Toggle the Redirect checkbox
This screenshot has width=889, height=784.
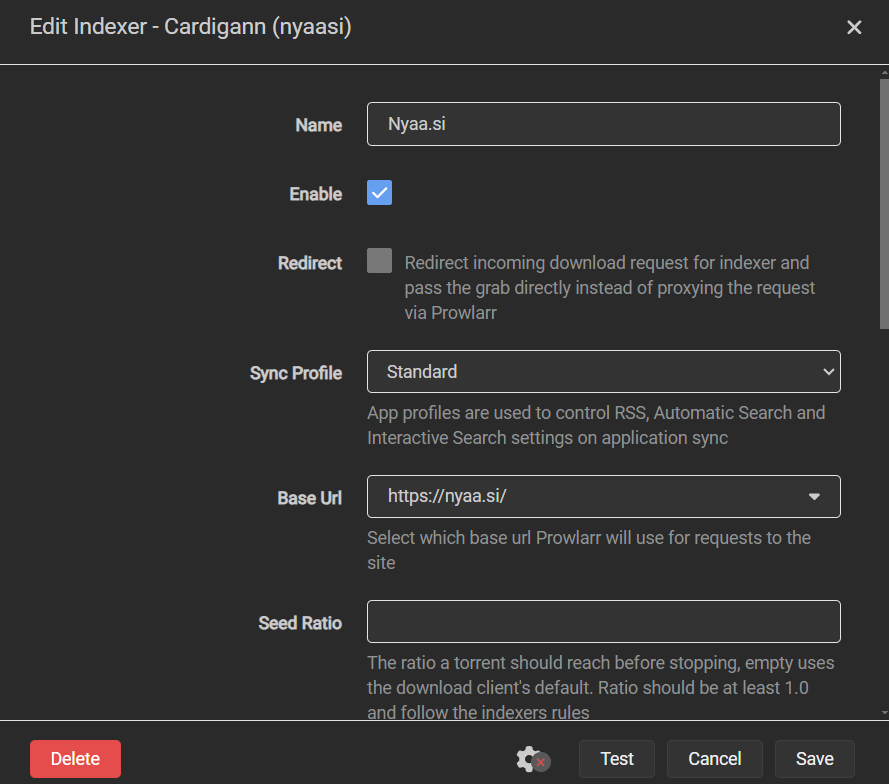(x=379, y=261)
